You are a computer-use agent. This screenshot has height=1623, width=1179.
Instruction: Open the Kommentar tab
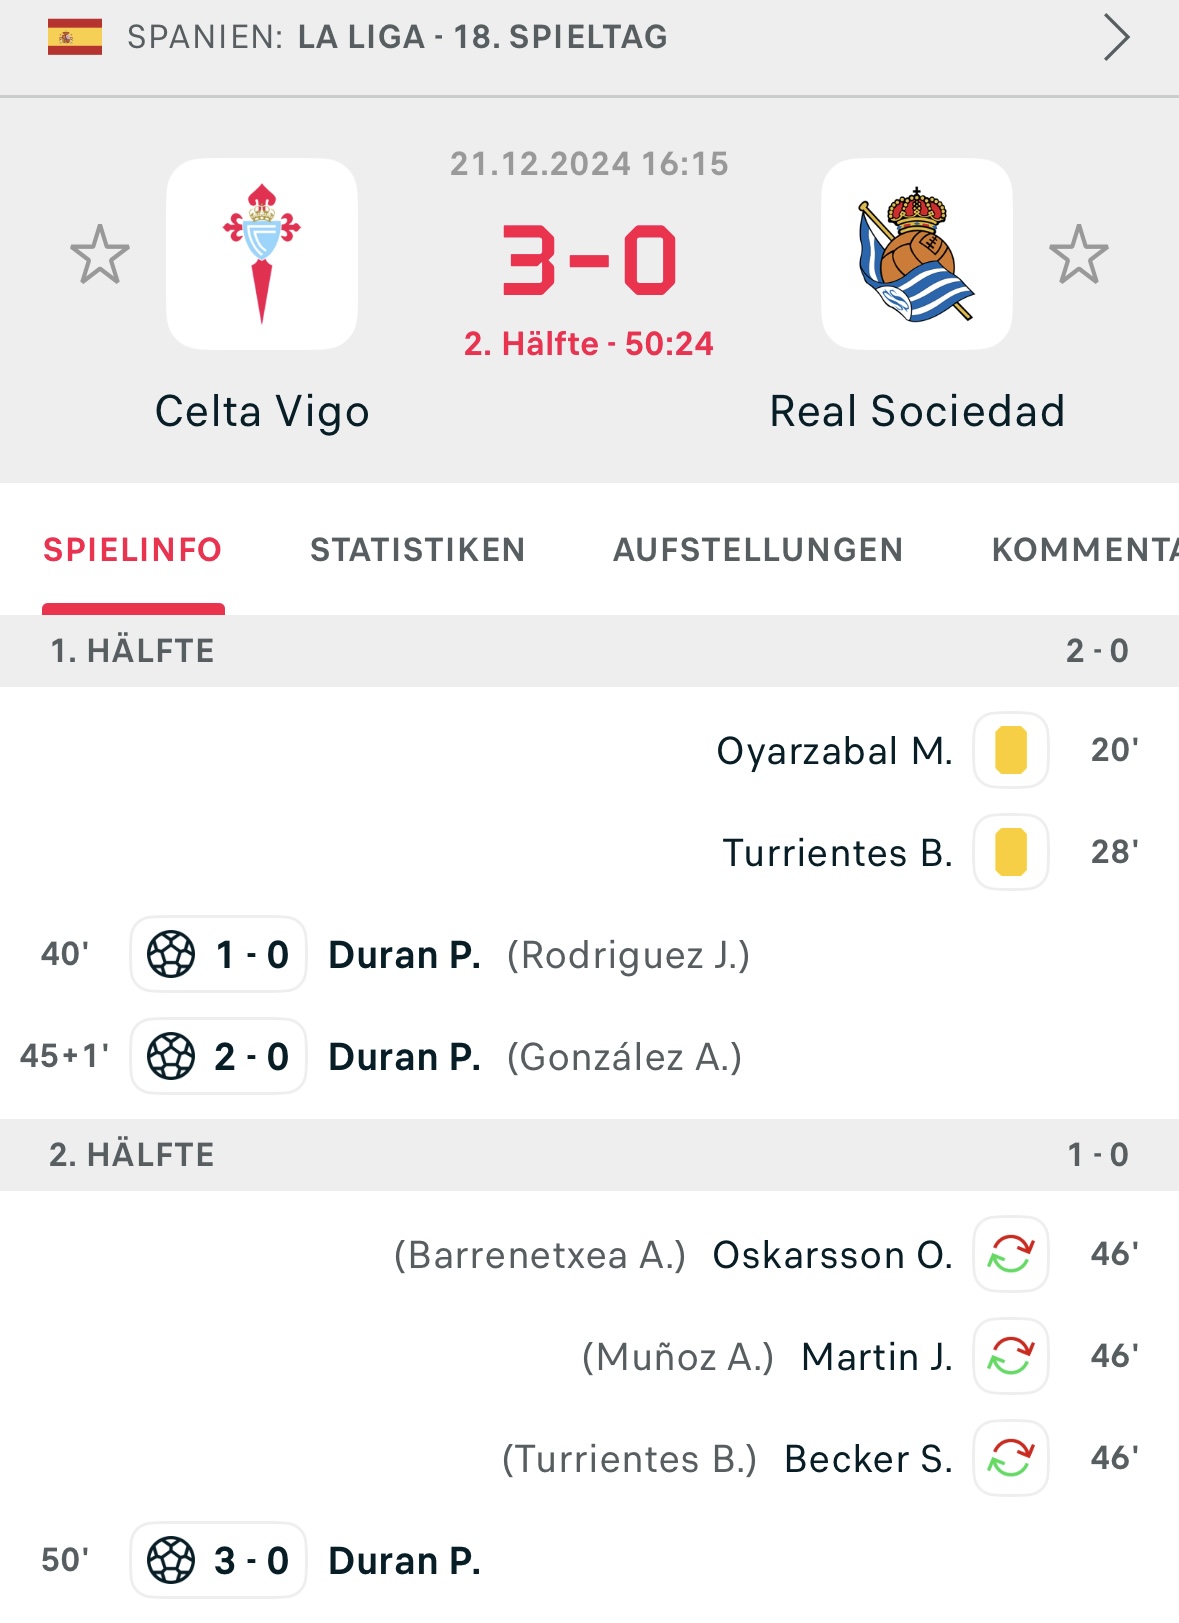pos(1085,550)
